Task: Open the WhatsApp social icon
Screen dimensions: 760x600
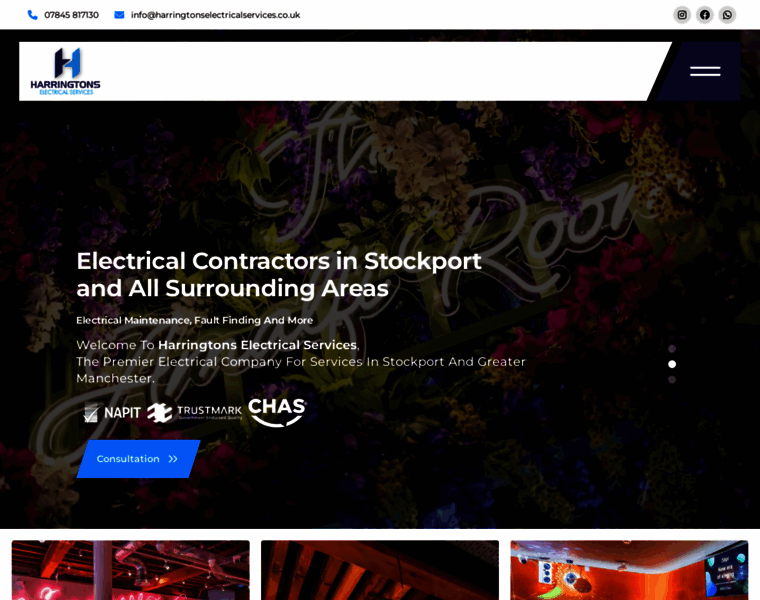Action: pyautogui.click(x=727, y=15)
